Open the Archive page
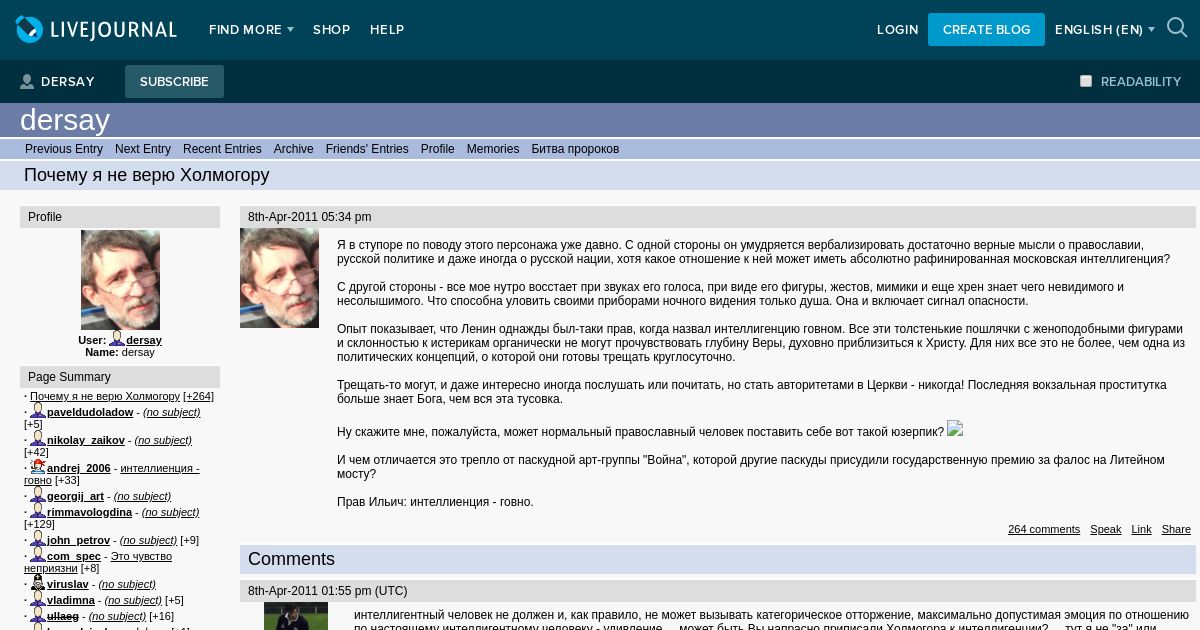The image size is (1200, 630). click(294, 149)
